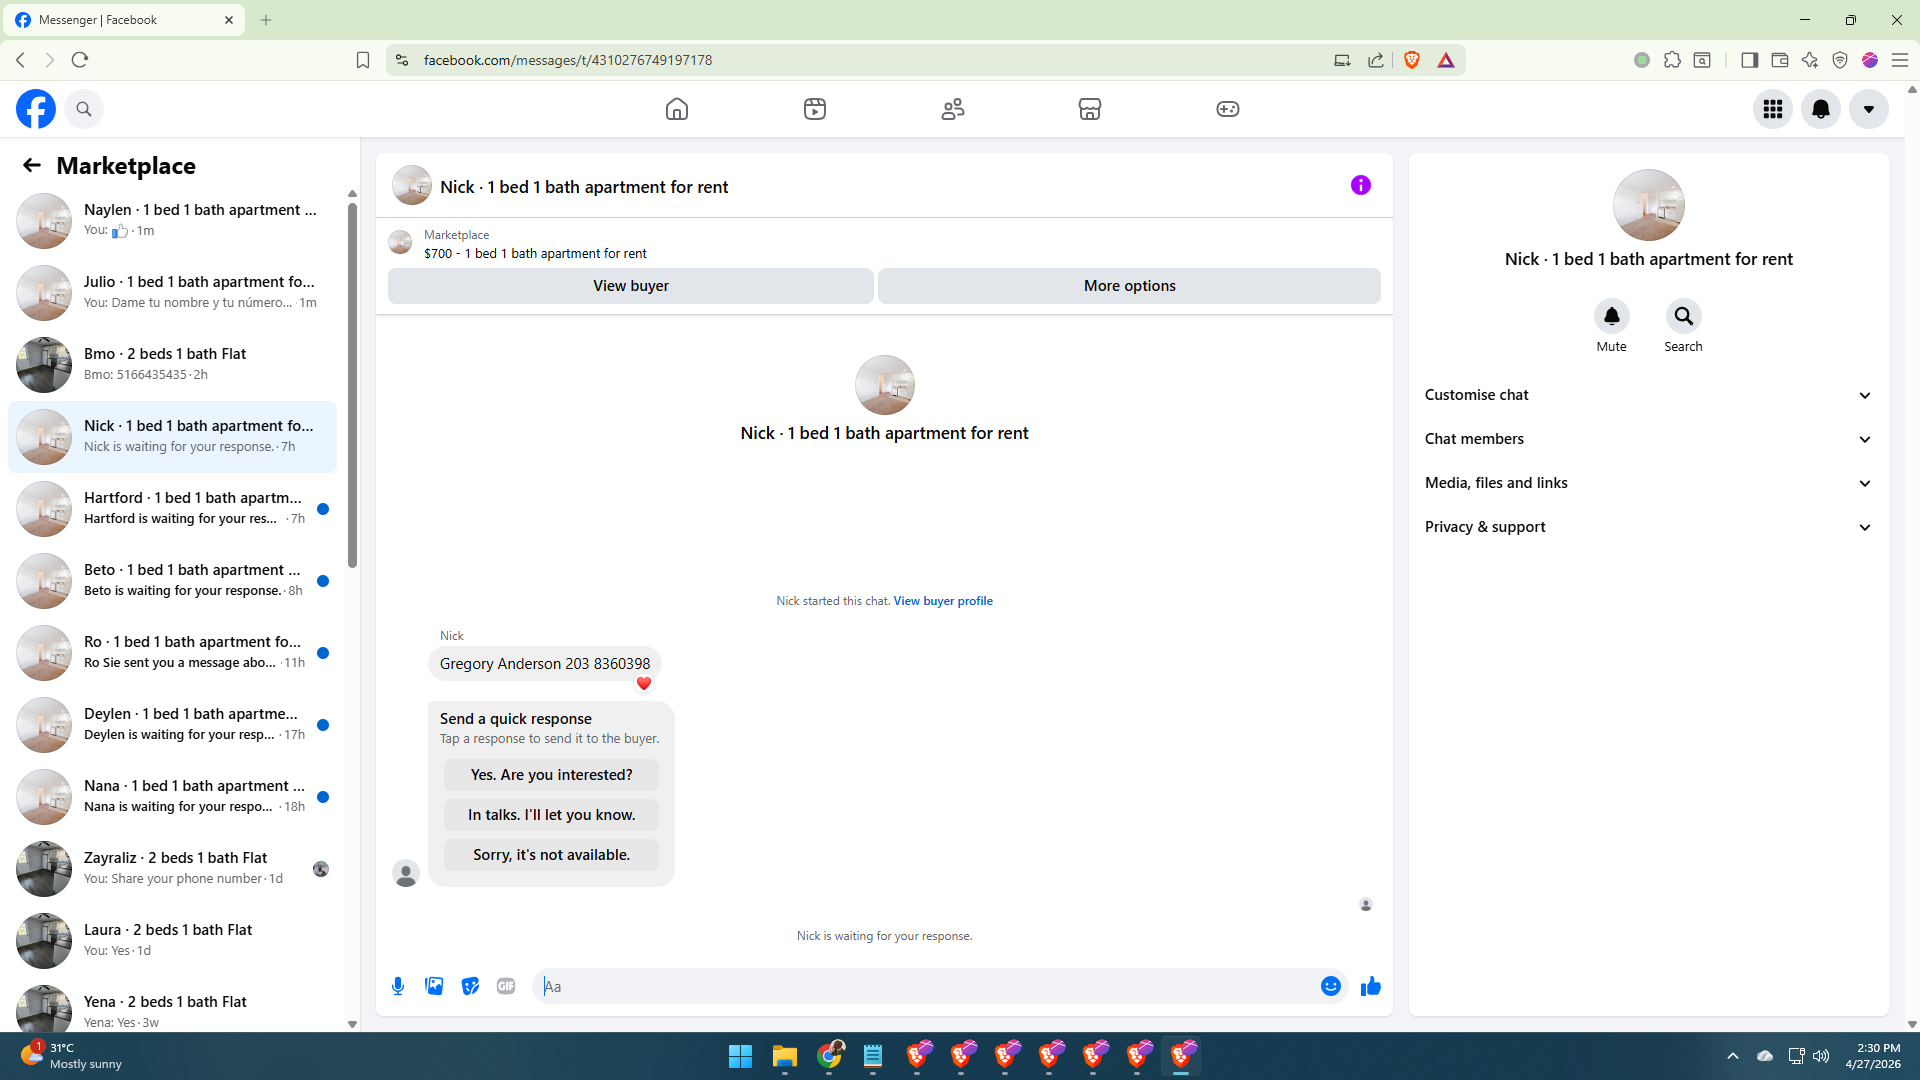The width and height of the screenshot is (1920, 1080).
Task: Click the Facebook search magnifier icon
Action: pyautogui.click(x=84, y=109)
